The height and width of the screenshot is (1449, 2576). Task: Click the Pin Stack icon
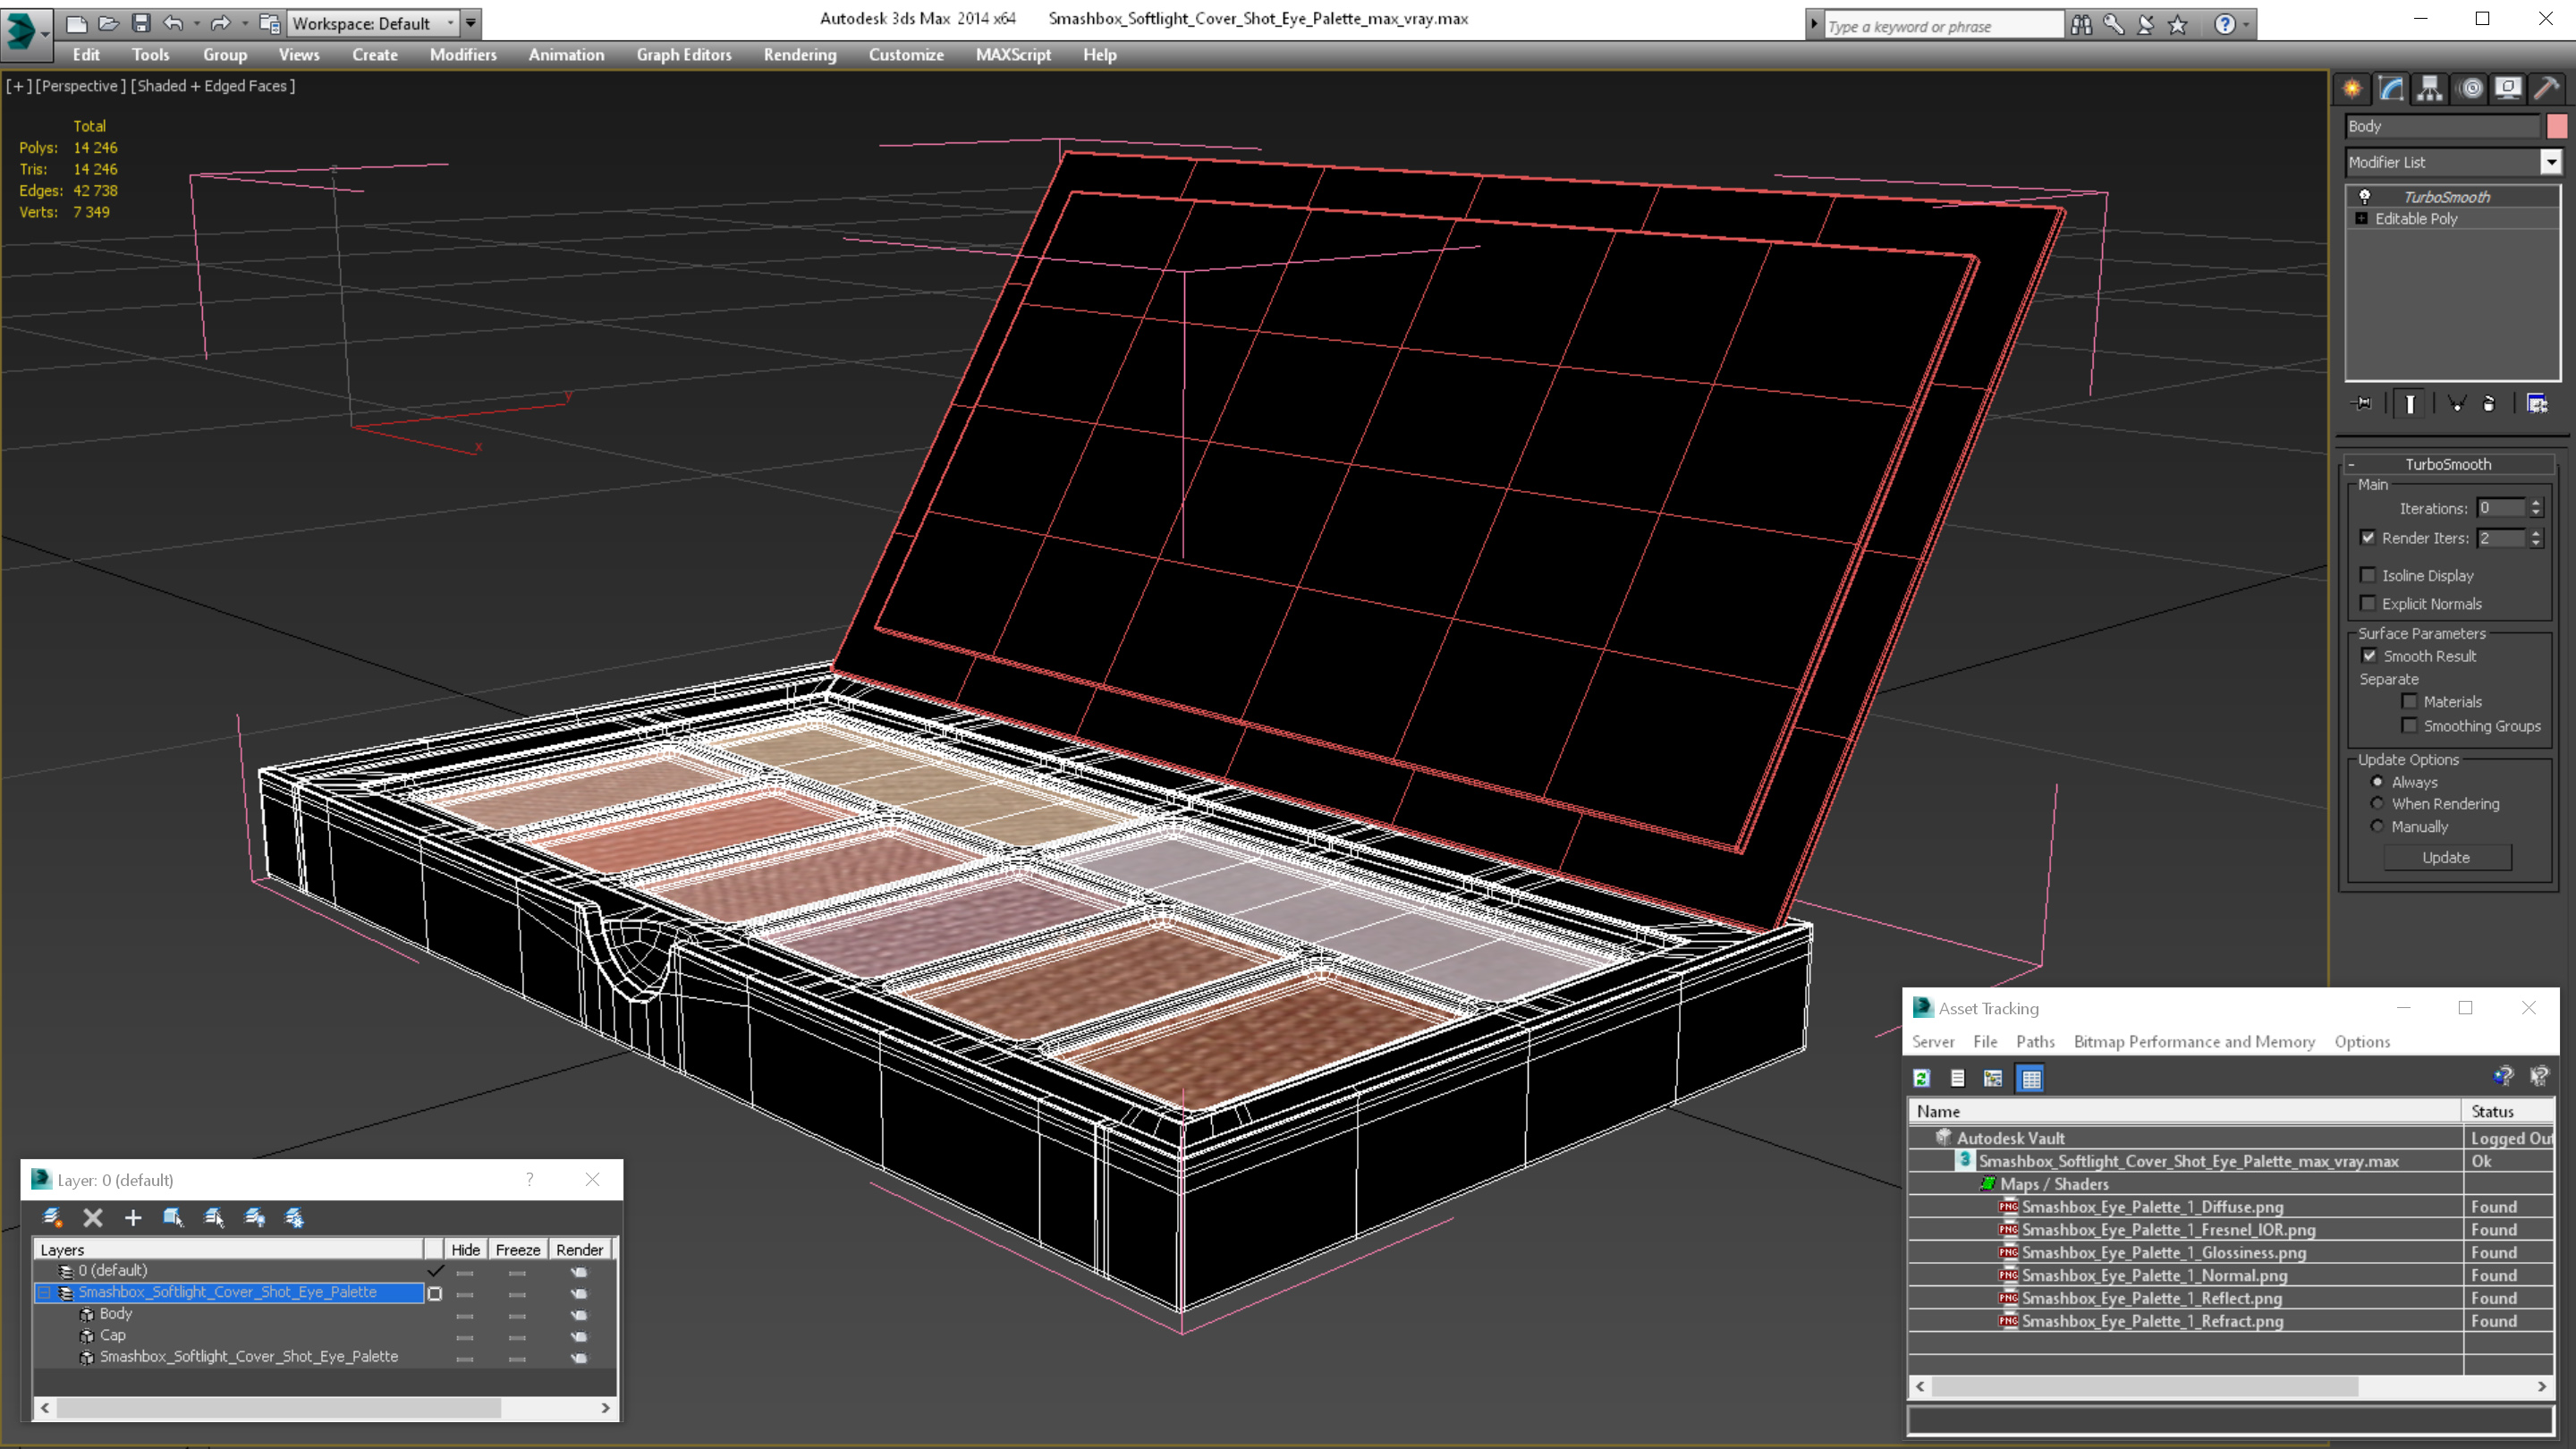click(2363, 404)
